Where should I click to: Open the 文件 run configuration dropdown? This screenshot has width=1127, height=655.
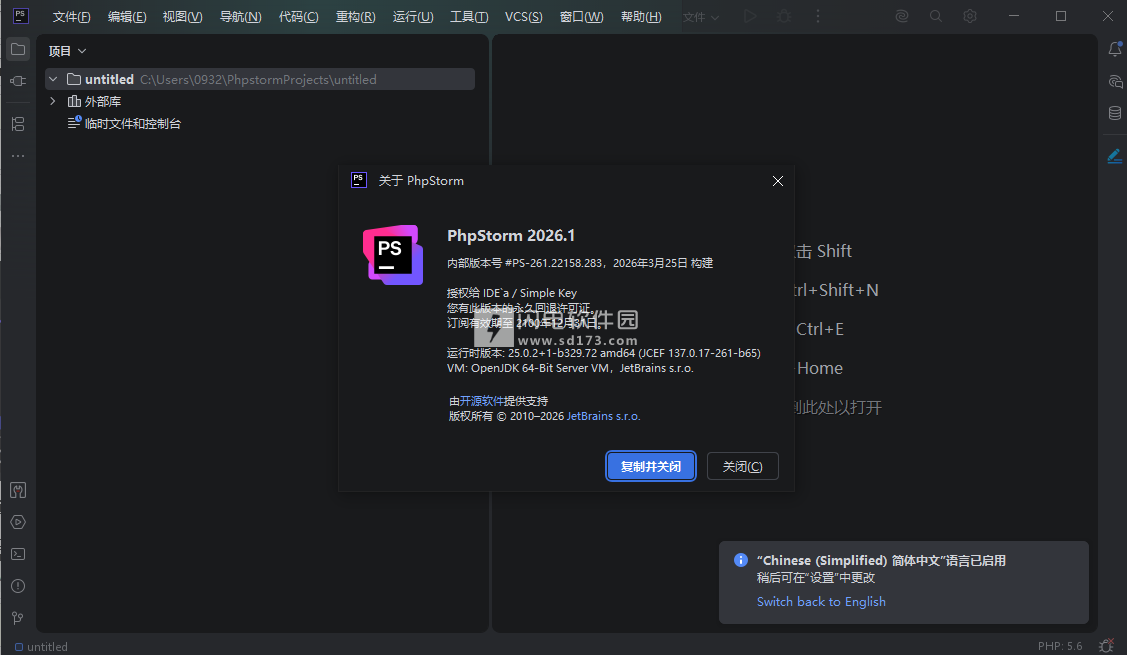tap(700, 17)
